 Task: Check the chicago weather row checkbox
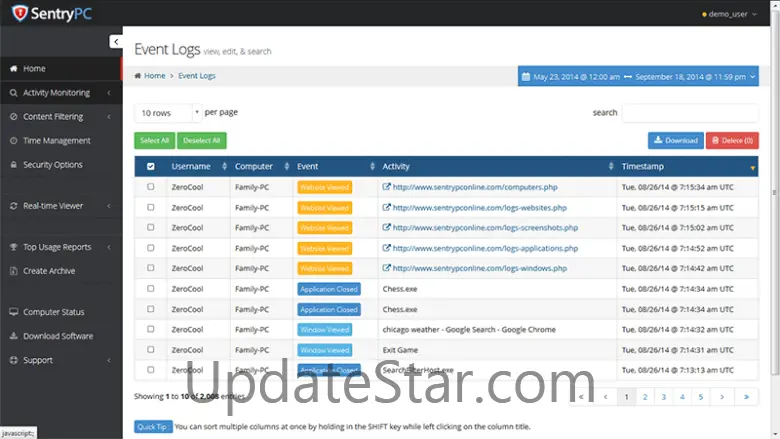151,329
